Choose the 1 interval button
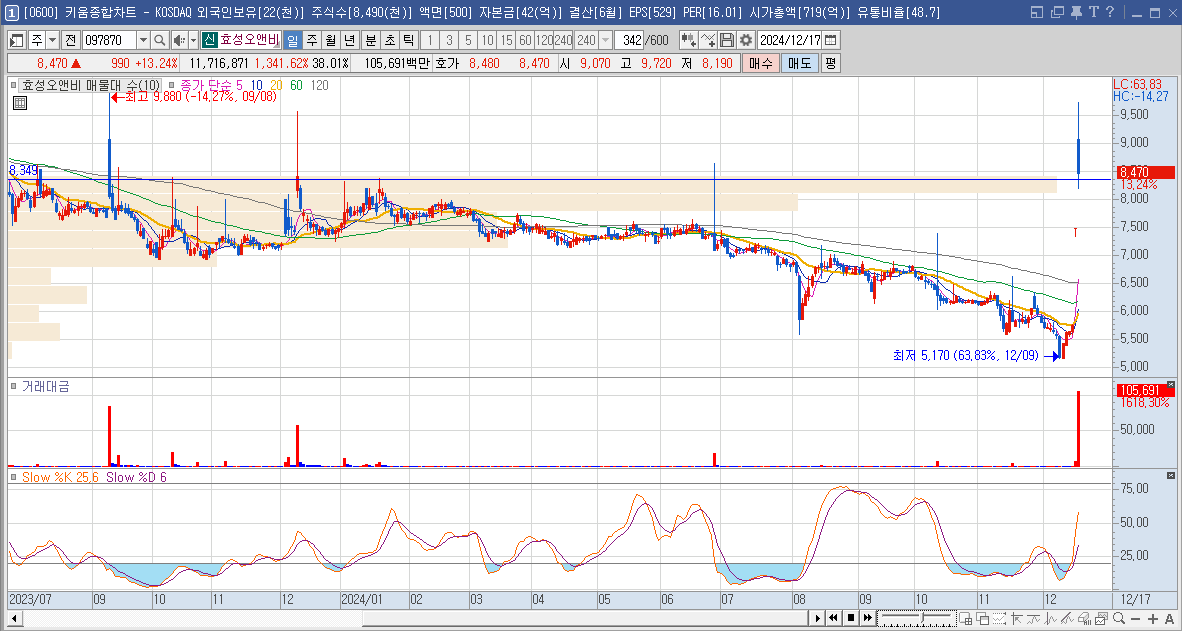Viewport: 1182px width, 631px height. pyautogui.click(x=430, y=40)
